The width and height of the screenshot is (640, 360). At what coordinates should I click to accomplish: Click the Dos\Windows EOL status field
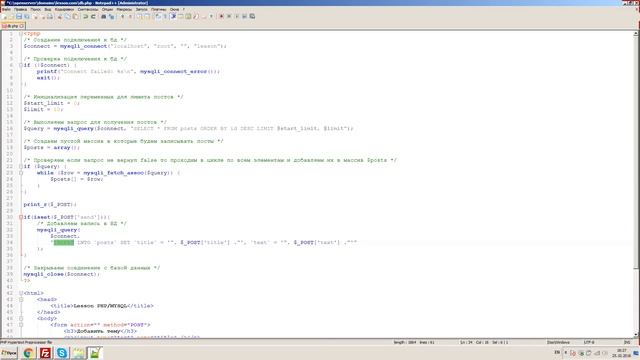pos(558,342)
